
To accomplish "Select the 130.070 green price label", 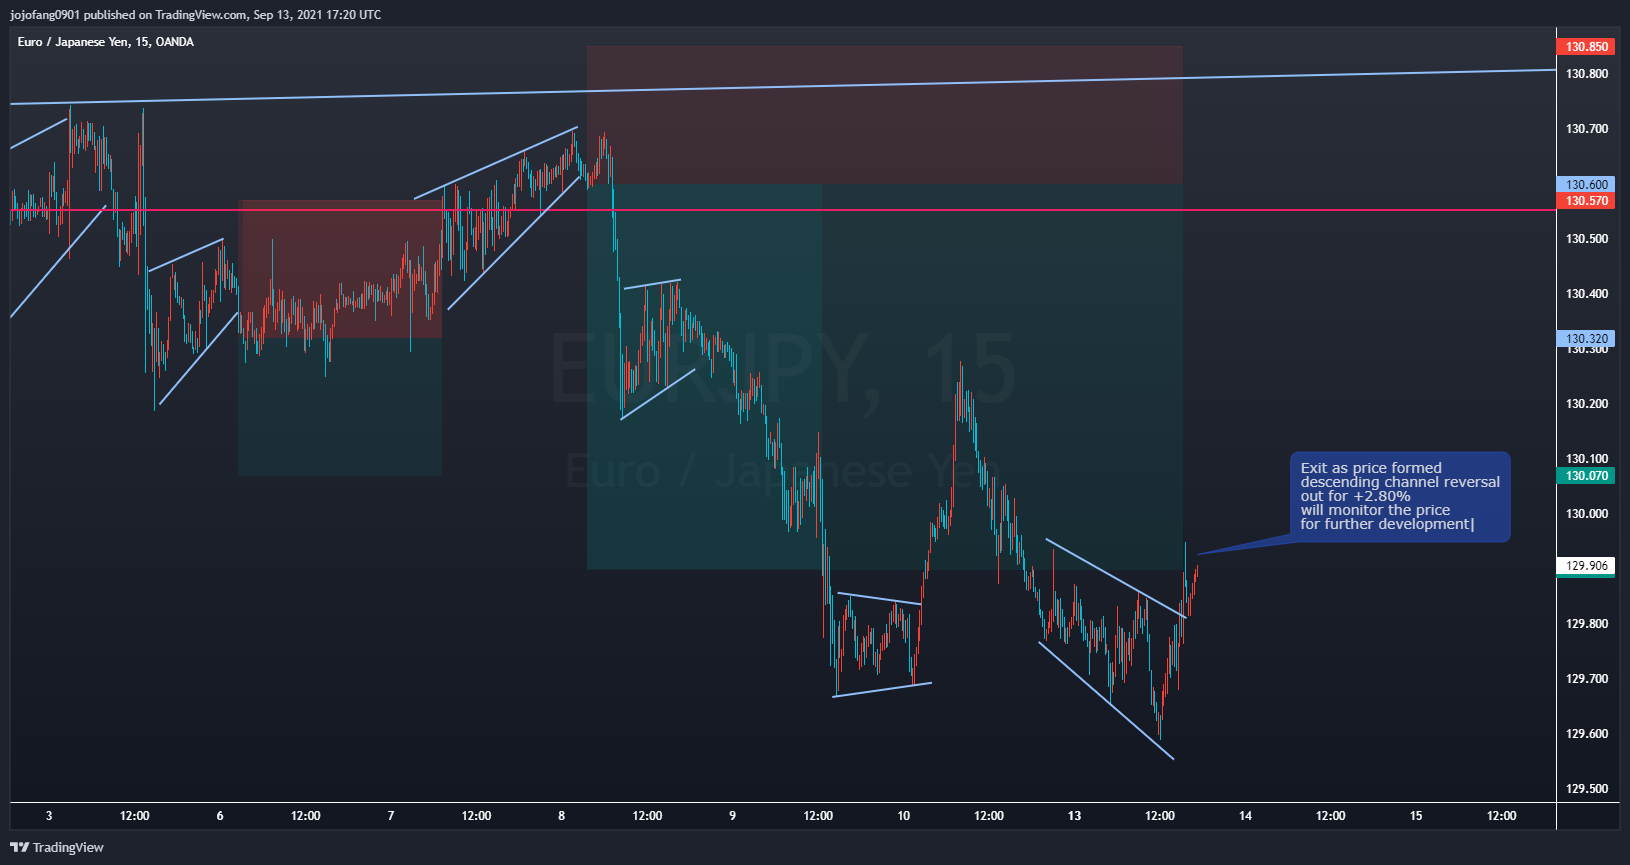I will click(x=1586, y=475).
